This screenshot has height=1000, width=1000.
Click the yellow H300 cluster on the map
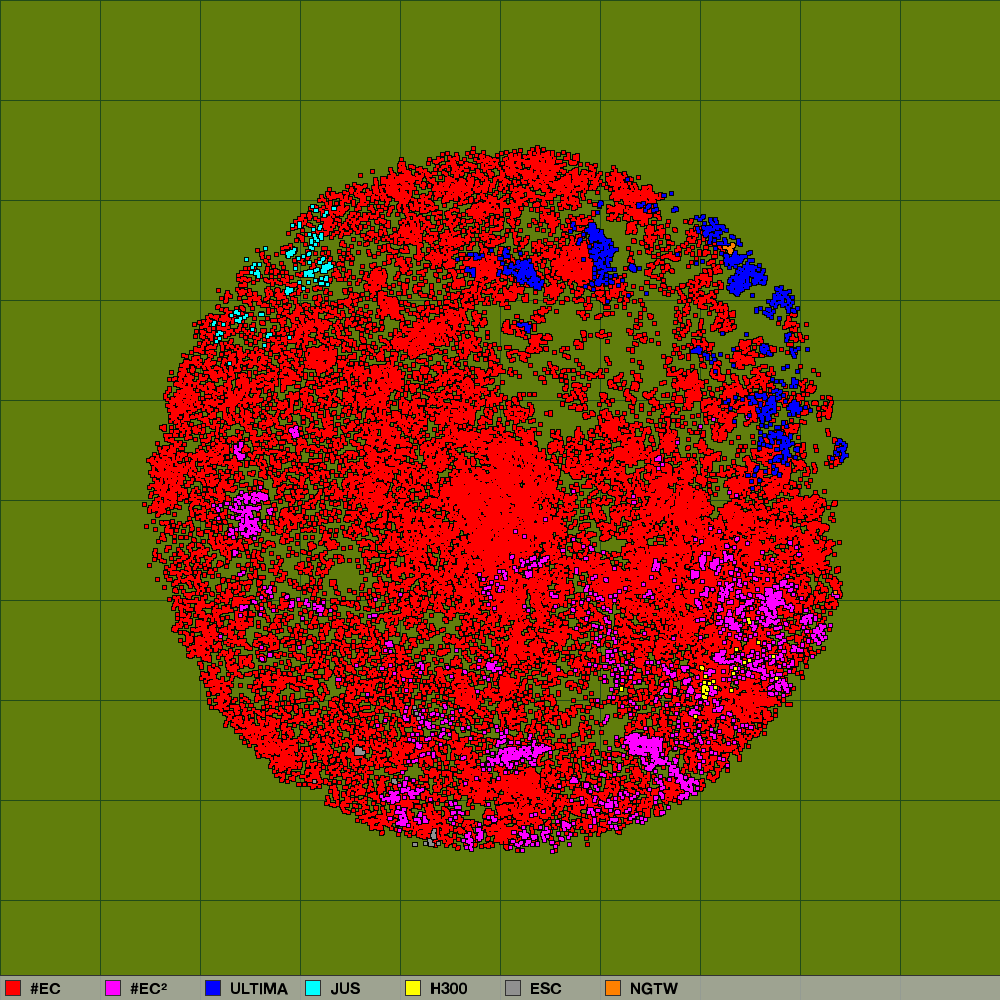[x=706, y=689]
